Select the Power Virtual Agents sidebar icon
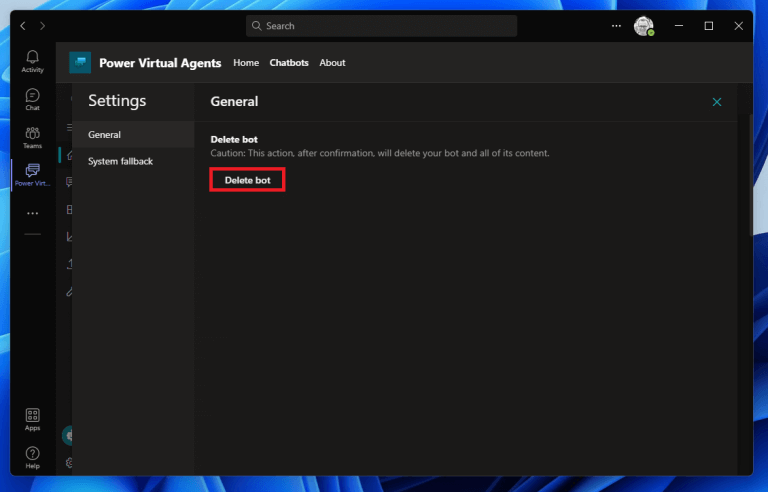Viewport: 768px width, 492px height. click(x=32, y=175)
